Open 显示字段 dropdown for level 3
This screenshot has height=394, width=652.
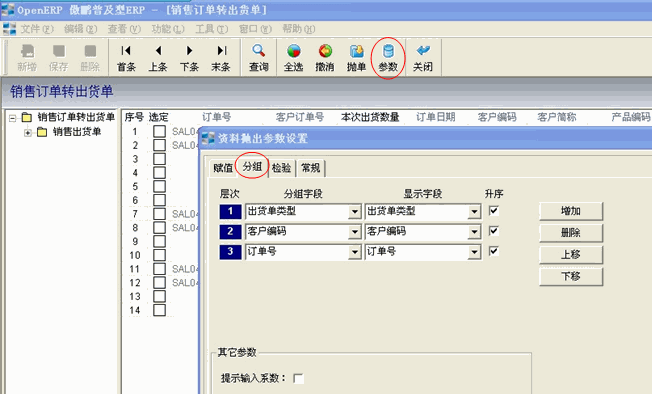click(x=474, y=252)
